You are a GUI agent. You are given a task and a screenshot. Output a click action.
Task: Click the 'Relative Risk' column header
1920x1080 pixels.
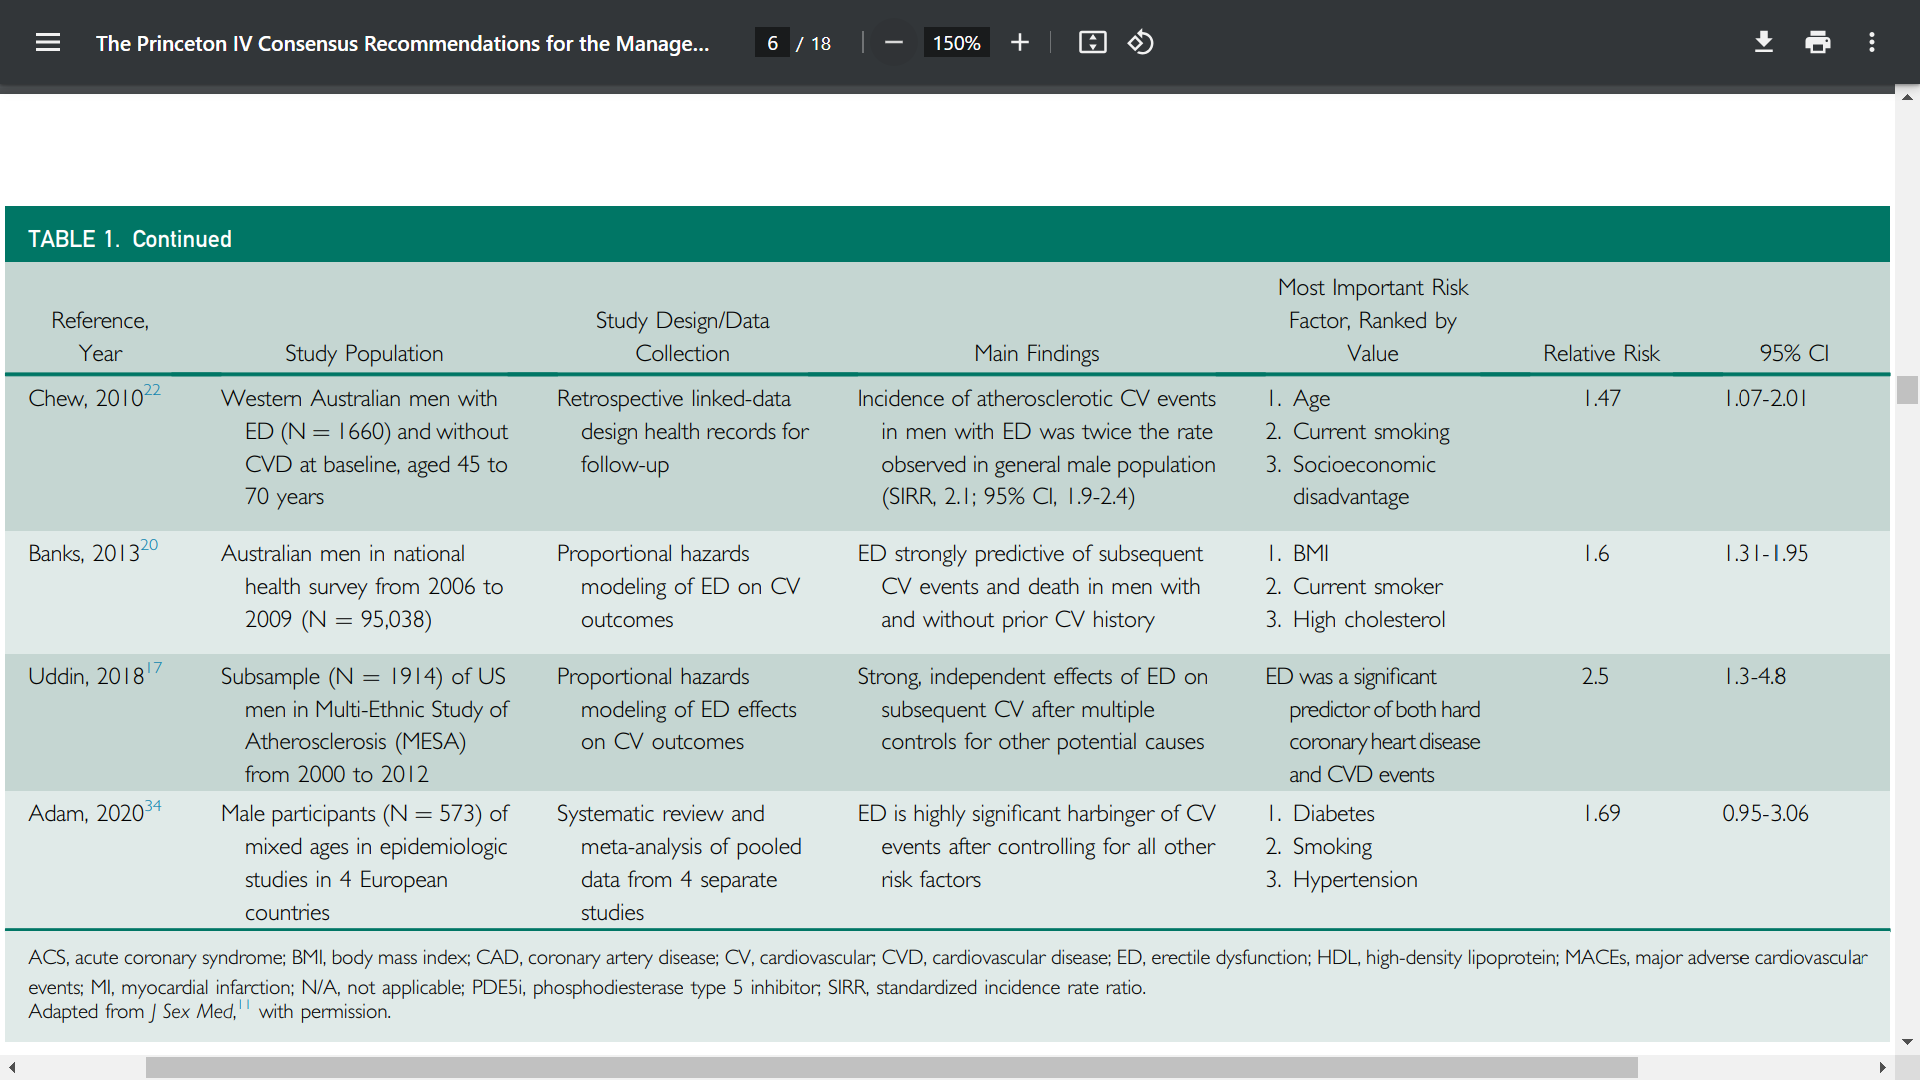pos(1601,353)
